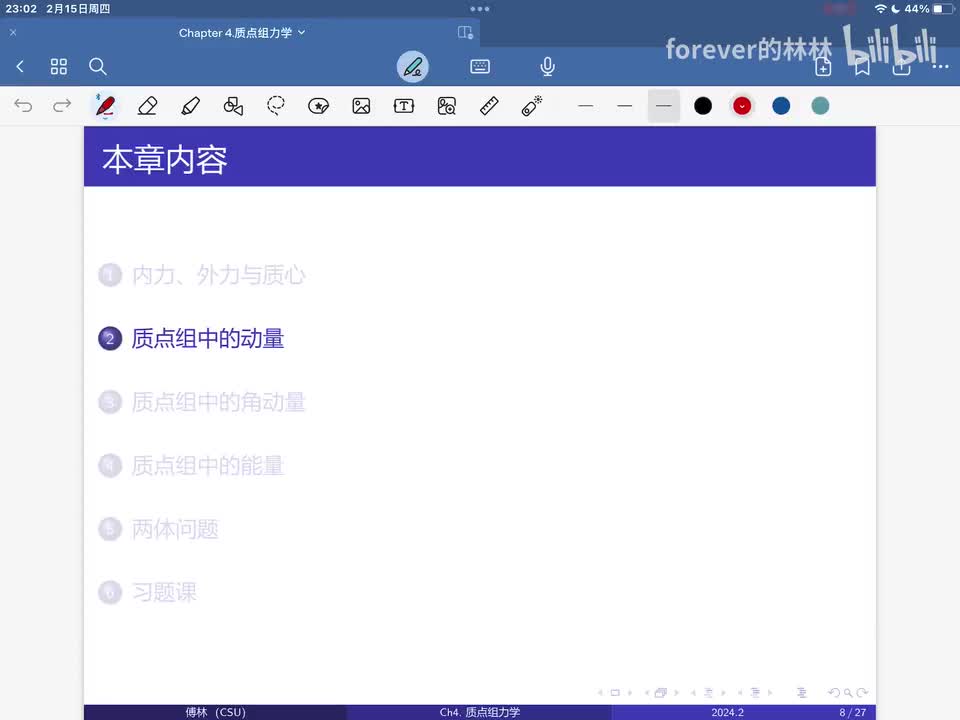Open the stickers elements tool
960x720 pixels.
(x=318, y=106)
